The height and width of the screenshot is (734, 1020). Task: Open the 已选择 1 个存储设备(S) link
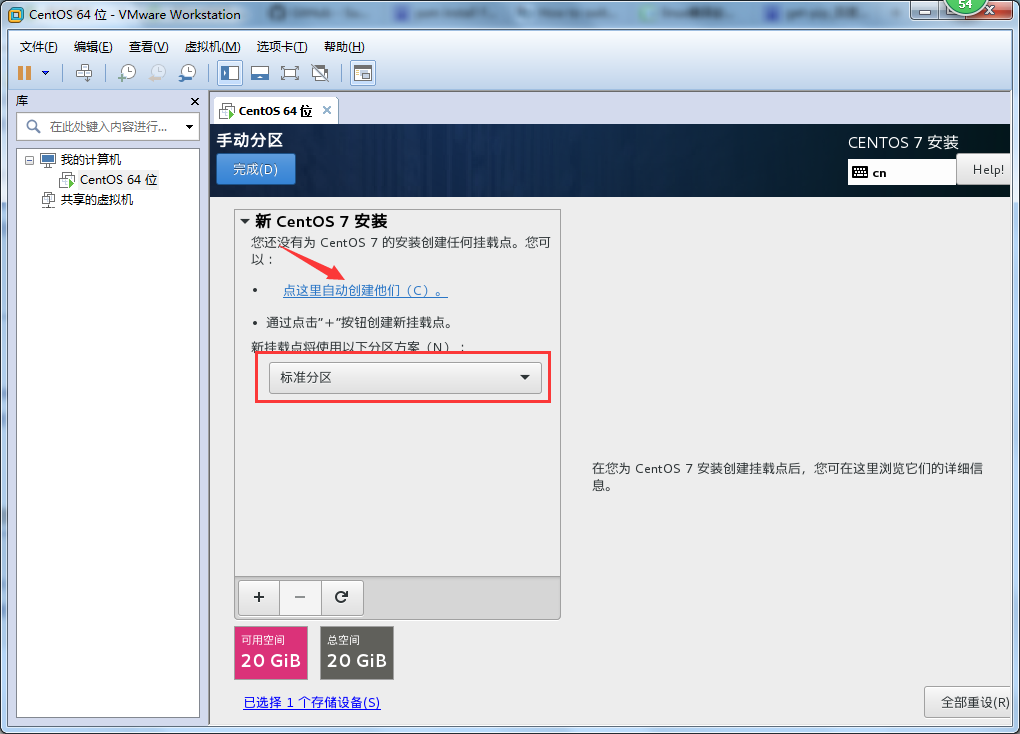(312, 703)
